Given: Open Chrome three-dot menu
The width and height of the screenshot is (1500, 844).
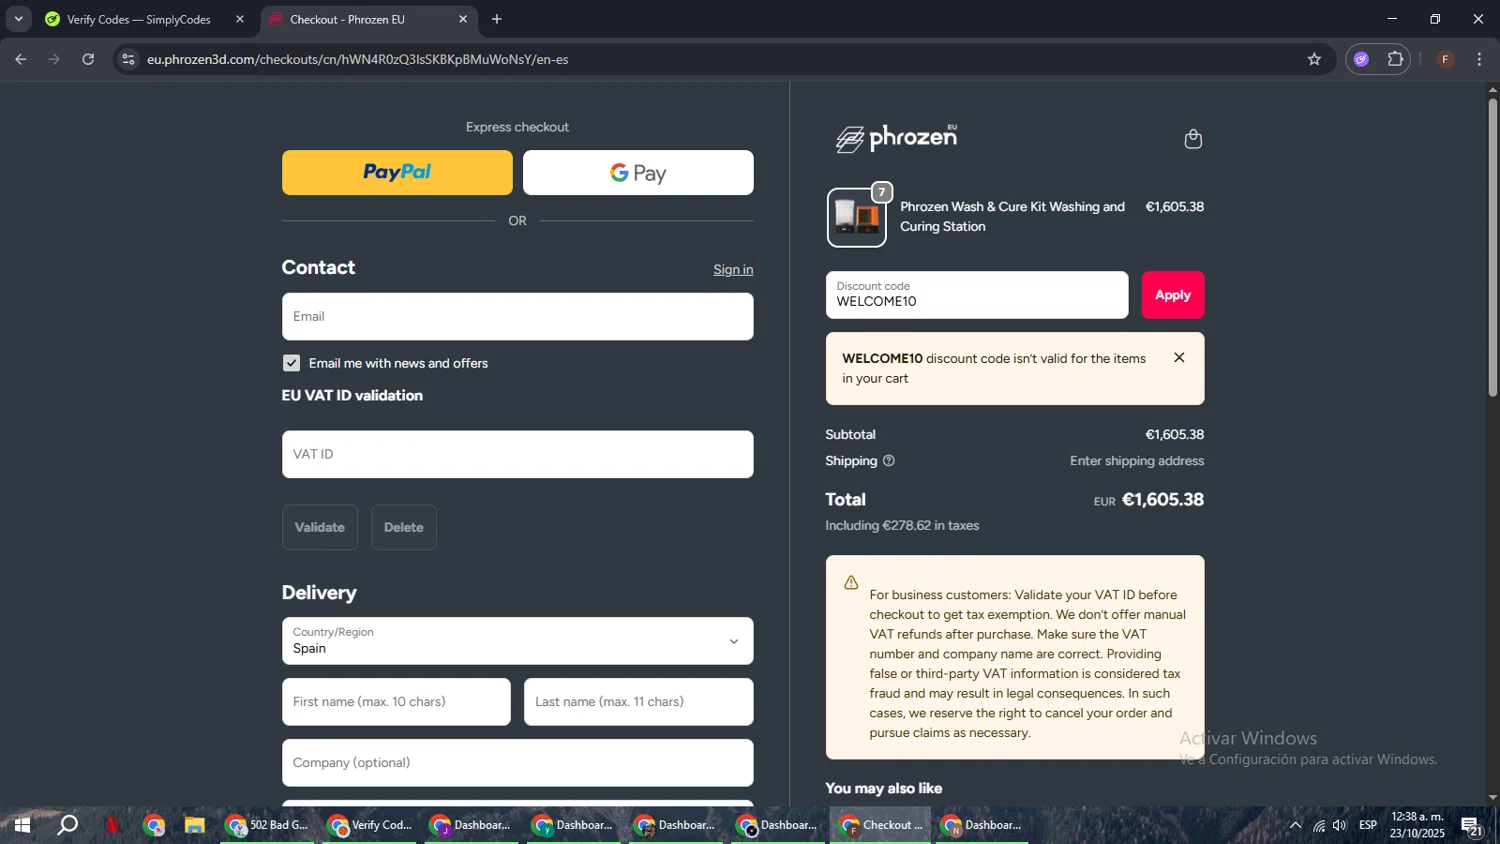Looking at the screenshot, I should (1479, 59).
